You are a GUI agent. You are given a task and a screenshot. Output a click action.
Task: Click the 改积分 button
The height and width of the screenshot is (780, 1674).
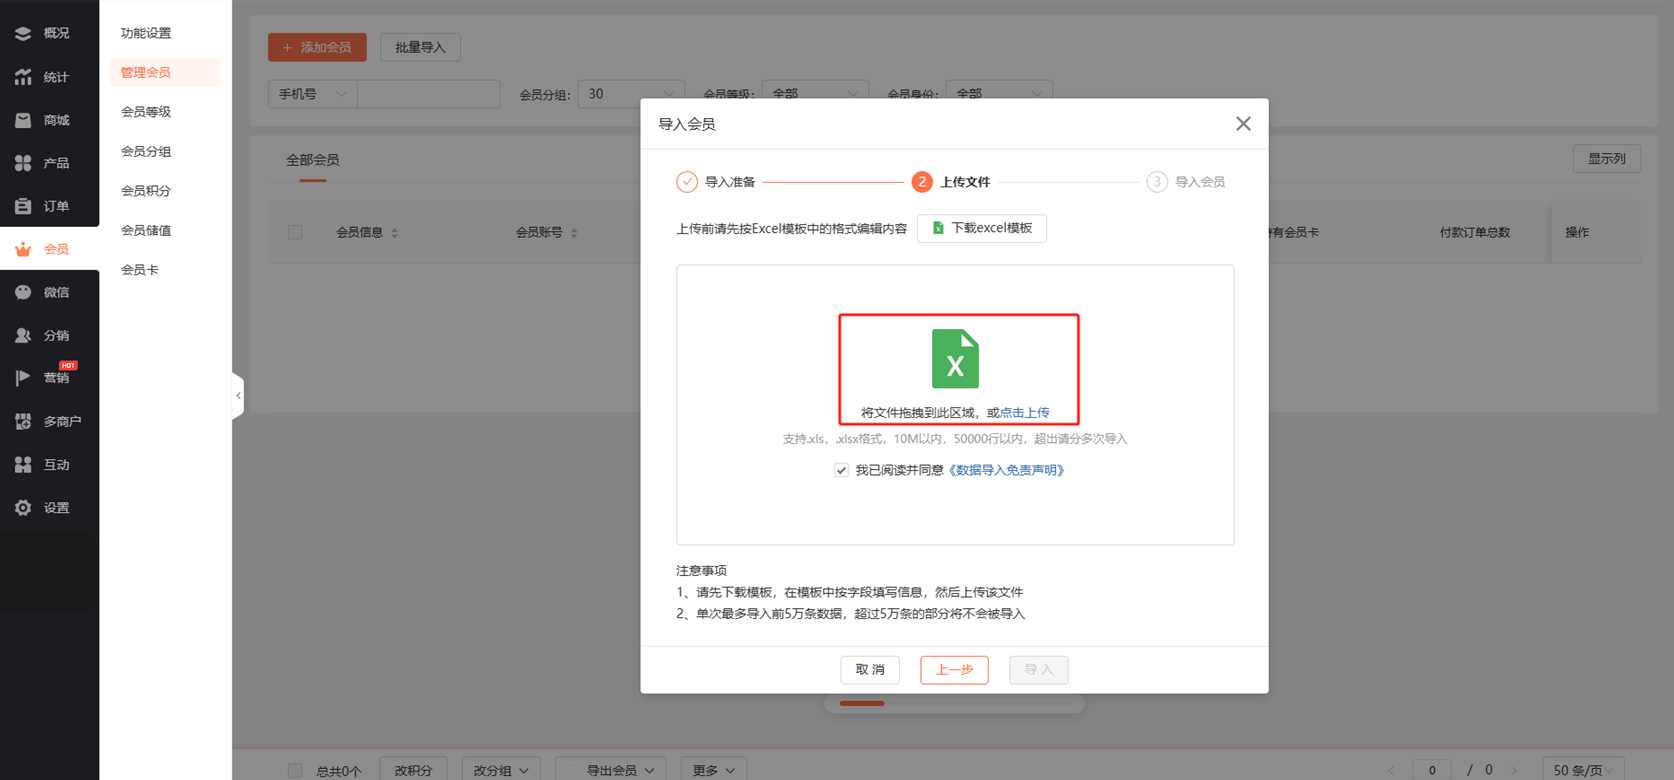(x=413, y=770)
